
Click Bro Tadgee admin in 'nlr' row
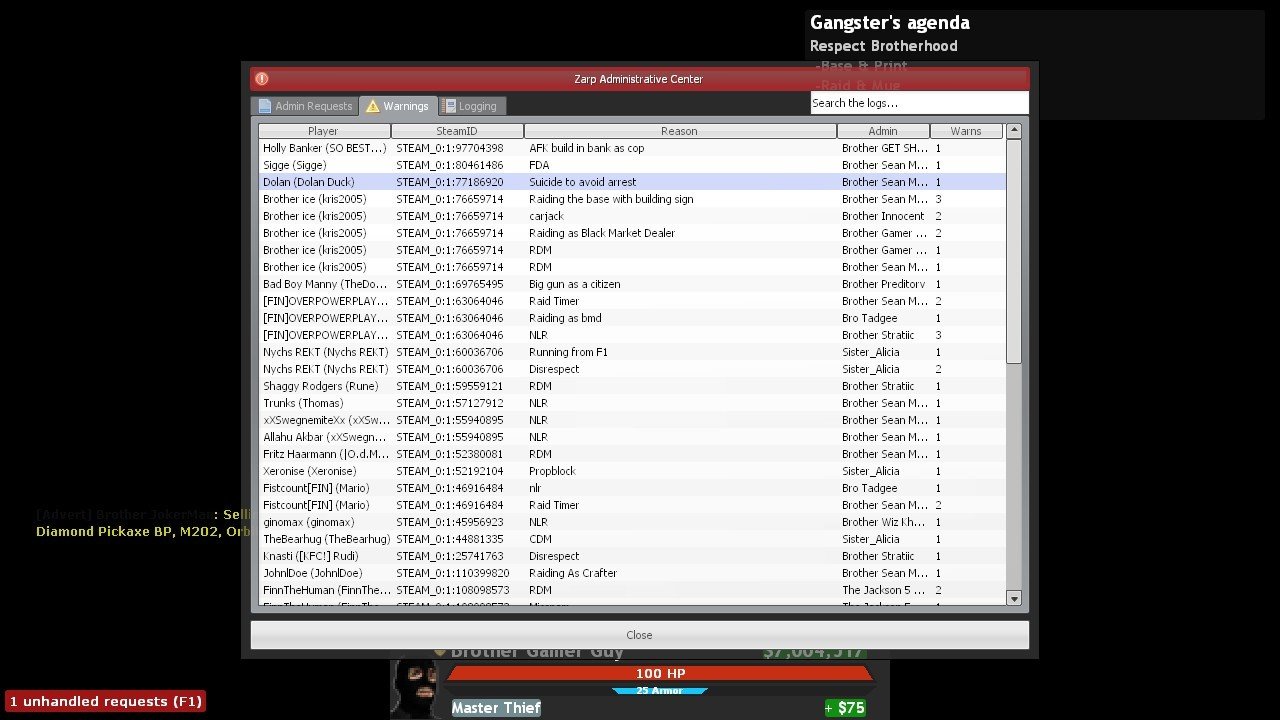coord(869,488)
